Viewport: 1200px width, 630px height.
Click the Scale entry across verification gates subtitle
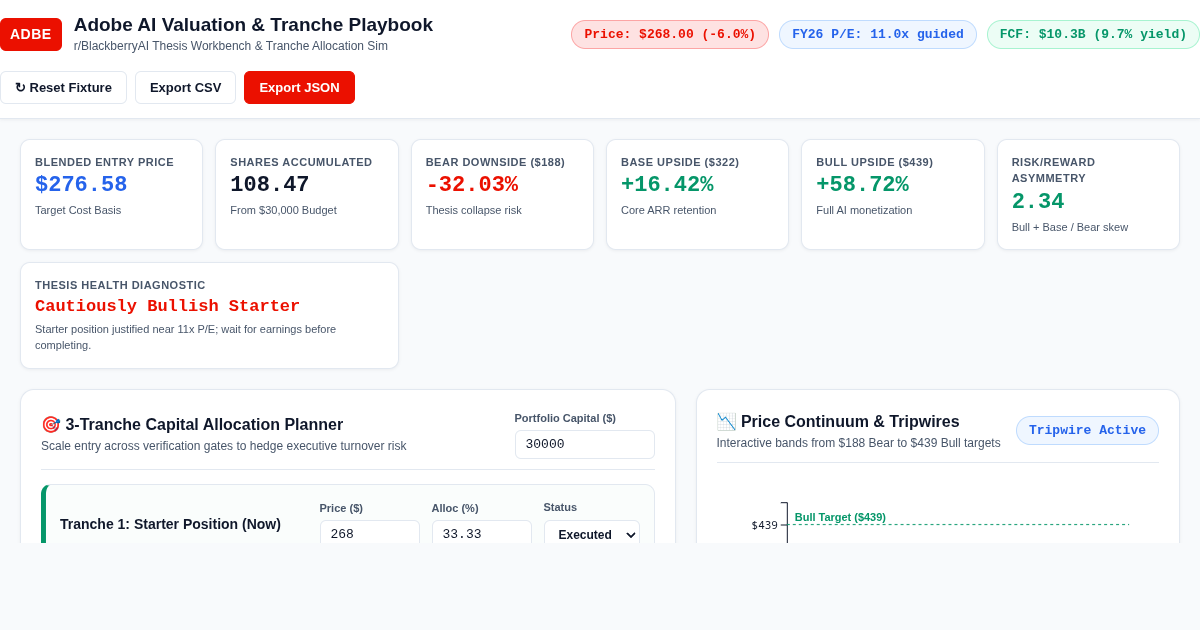pos(224,446)
